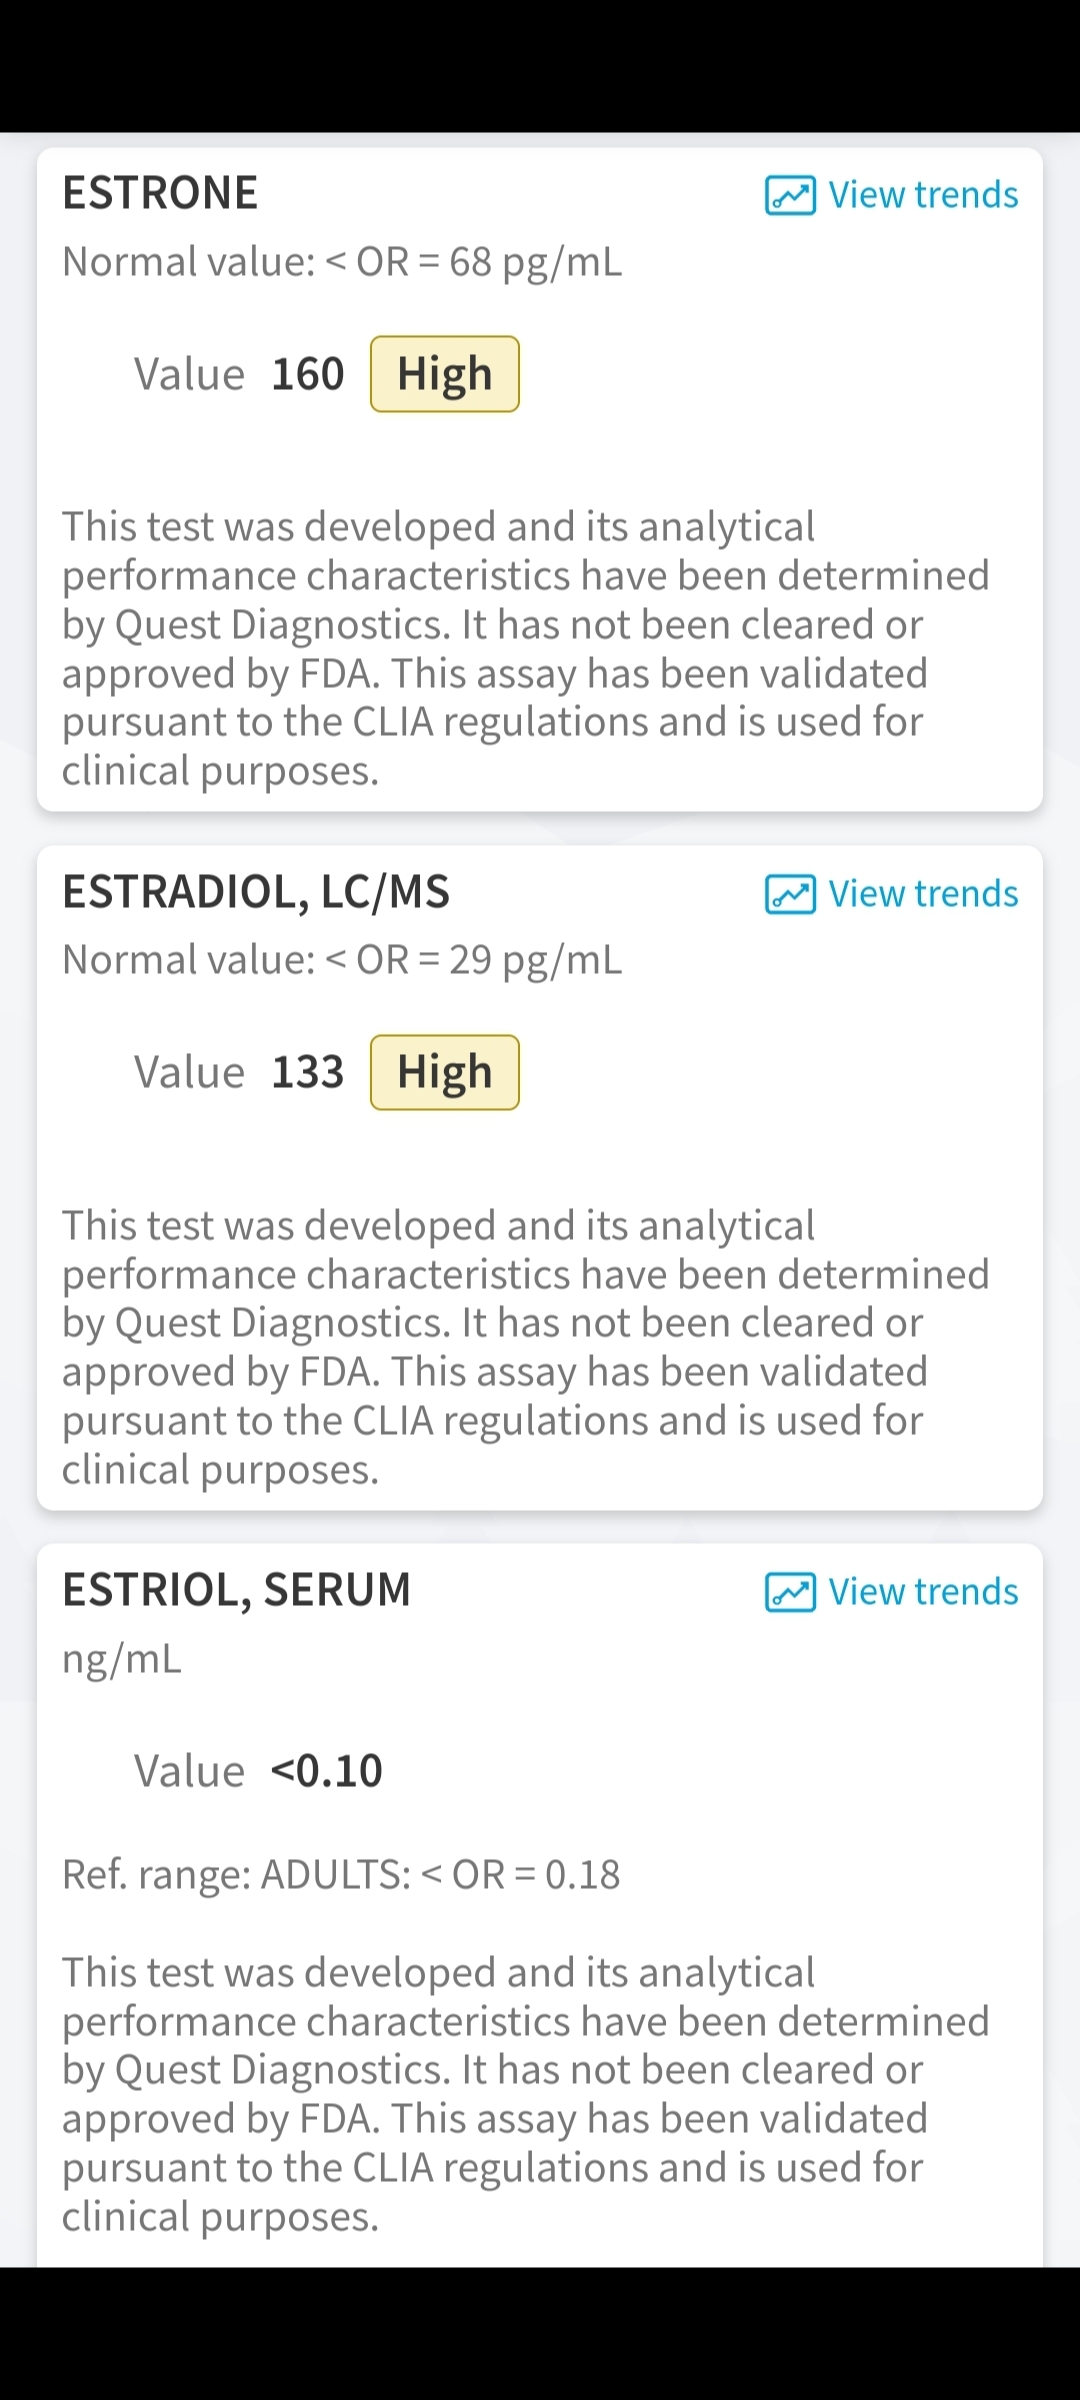Tap the Estrone Quest Diagnostics disclaimer paragraph
1080x2400 pixels.
526,649
